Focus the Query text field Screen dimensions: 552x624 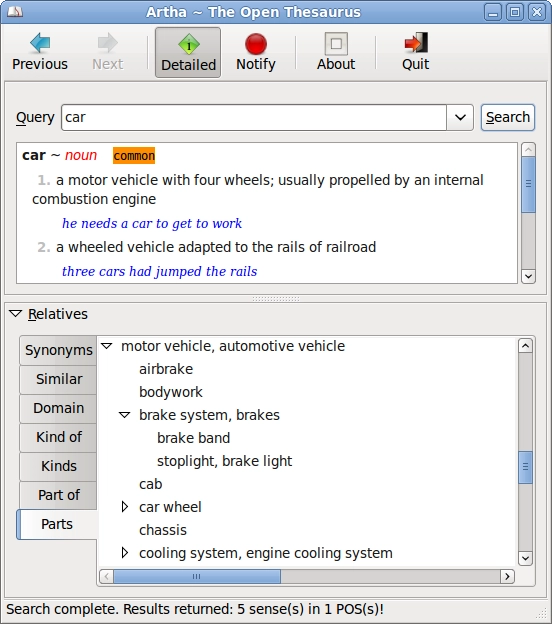pos(254,117)
